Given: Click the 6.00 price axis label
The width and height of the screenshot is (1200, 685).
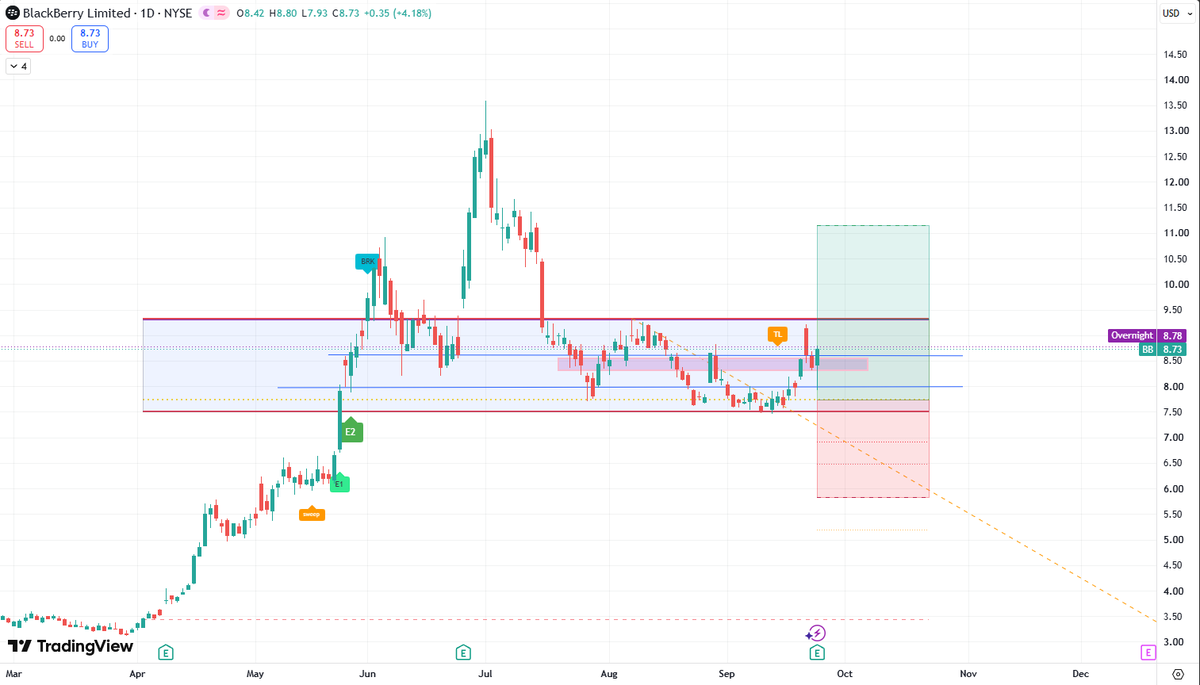Looking at the screenshot, I should [x=1175, y=488].
